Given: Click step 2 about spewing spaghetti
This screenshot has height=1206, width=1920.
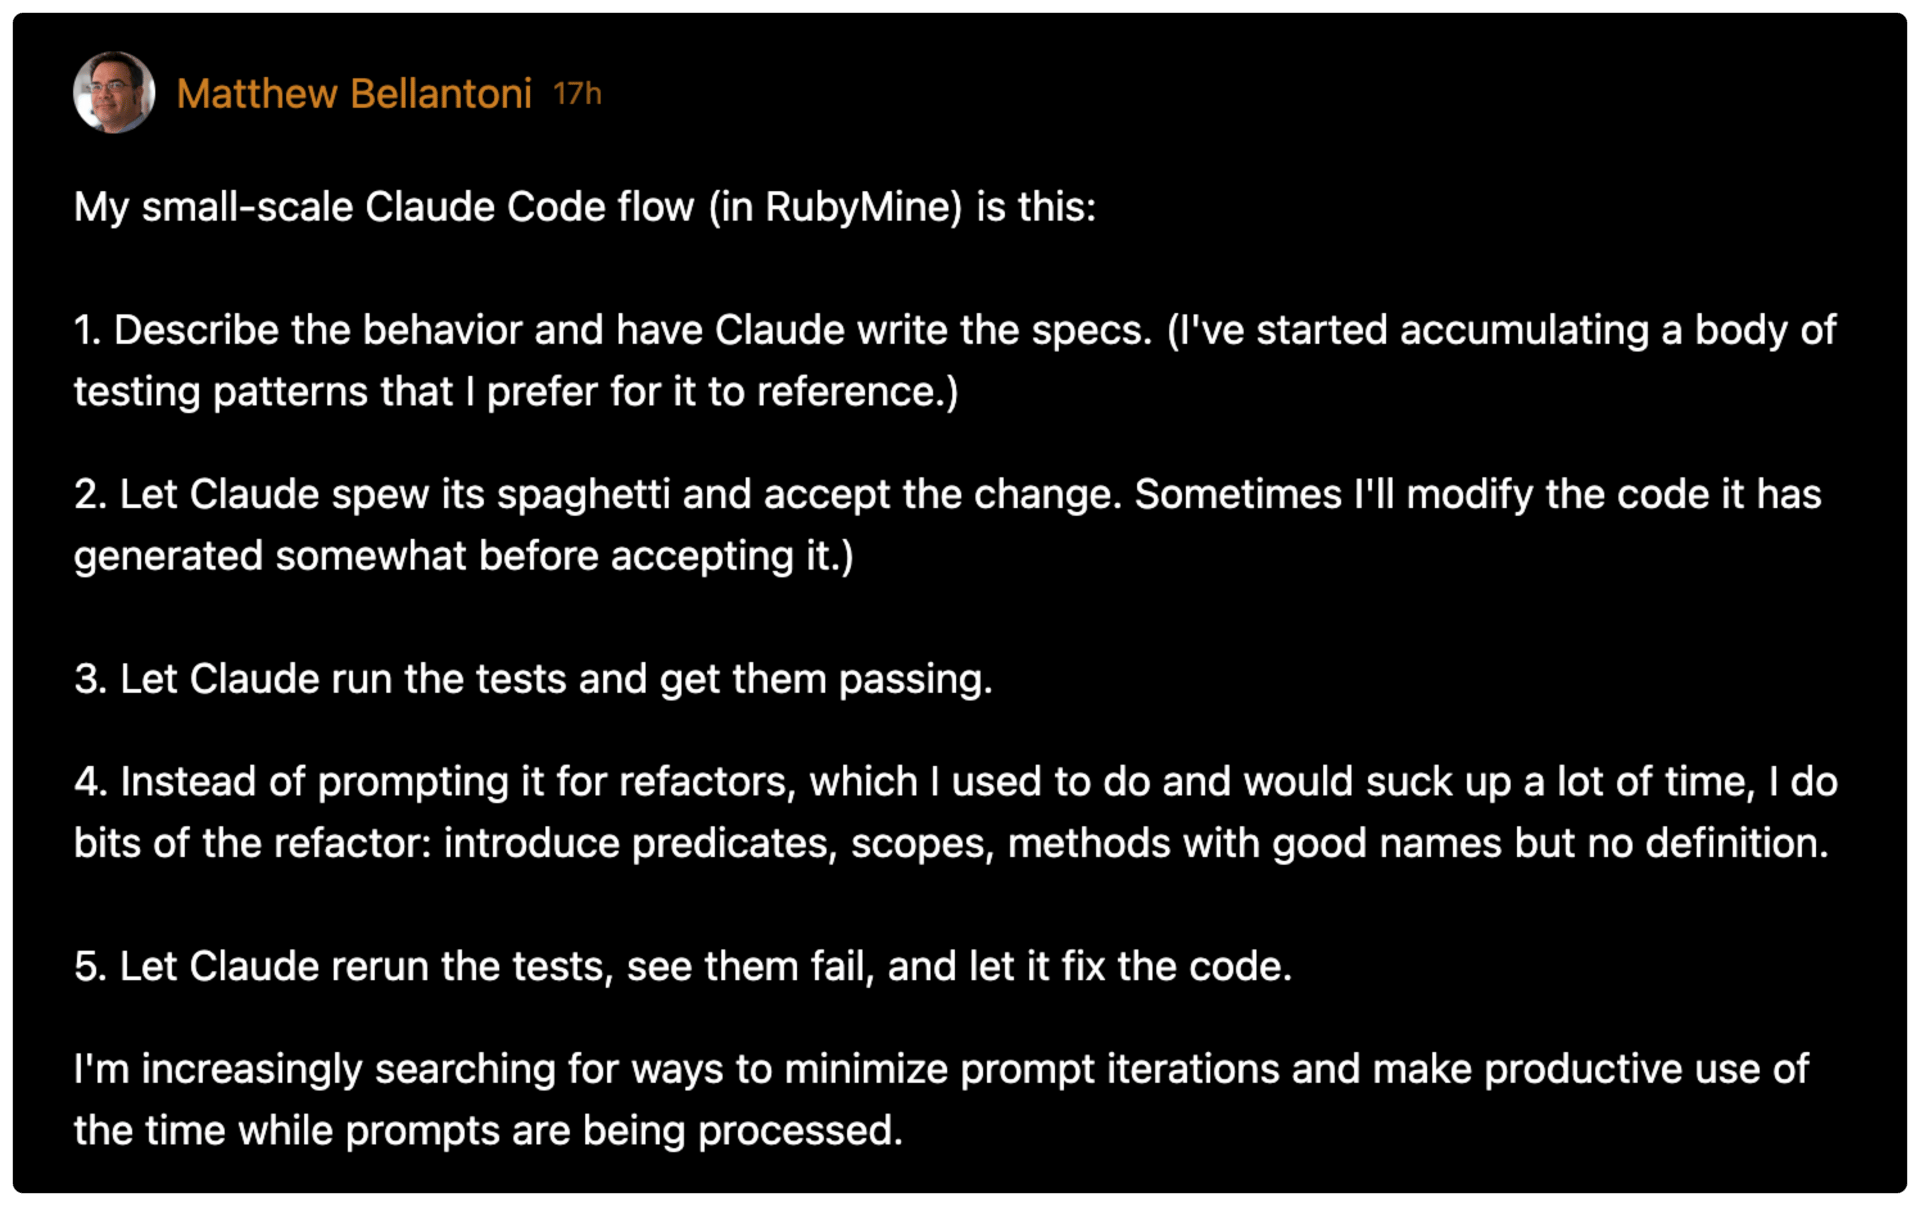Looking at the screenshot, I should point(947,525).
